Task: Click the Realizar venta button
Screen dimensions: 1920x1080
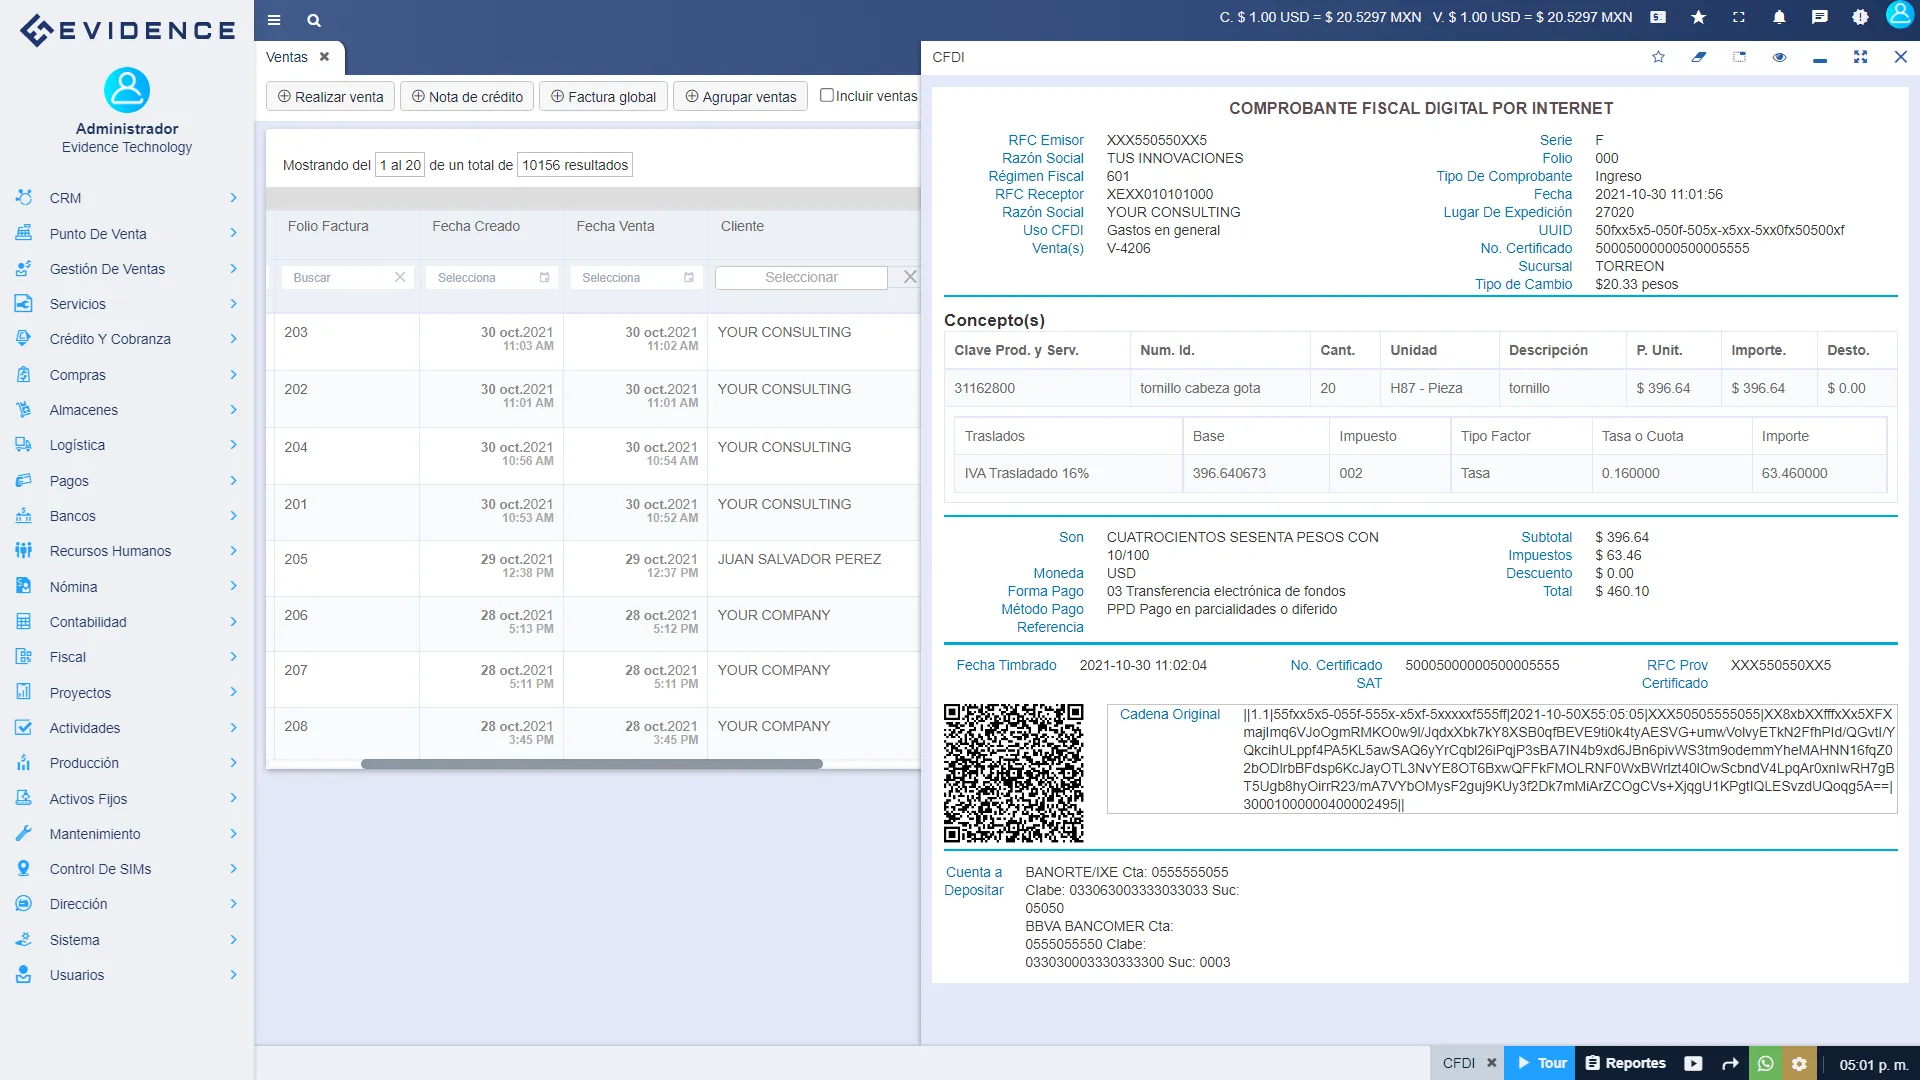Action: 330,96
